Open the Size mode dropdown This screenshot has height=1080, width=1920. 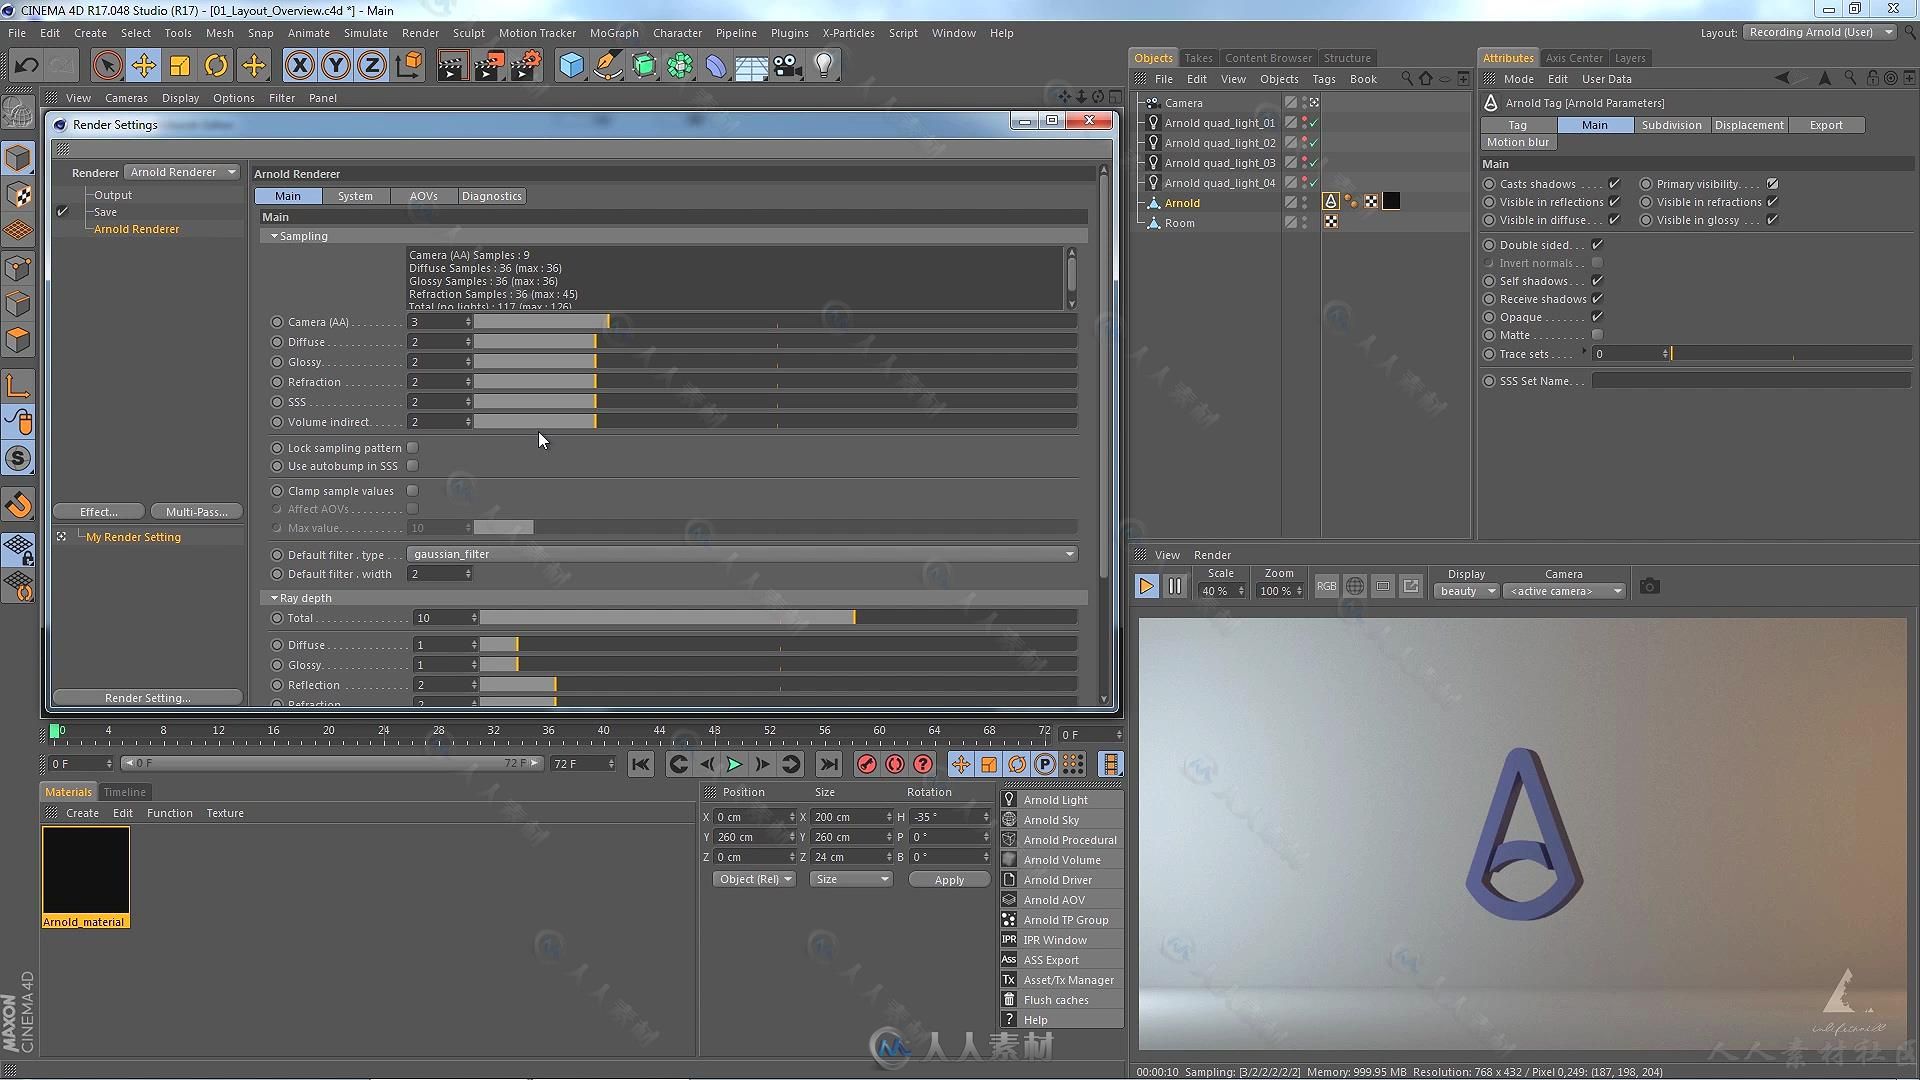[x=851, y=879]
